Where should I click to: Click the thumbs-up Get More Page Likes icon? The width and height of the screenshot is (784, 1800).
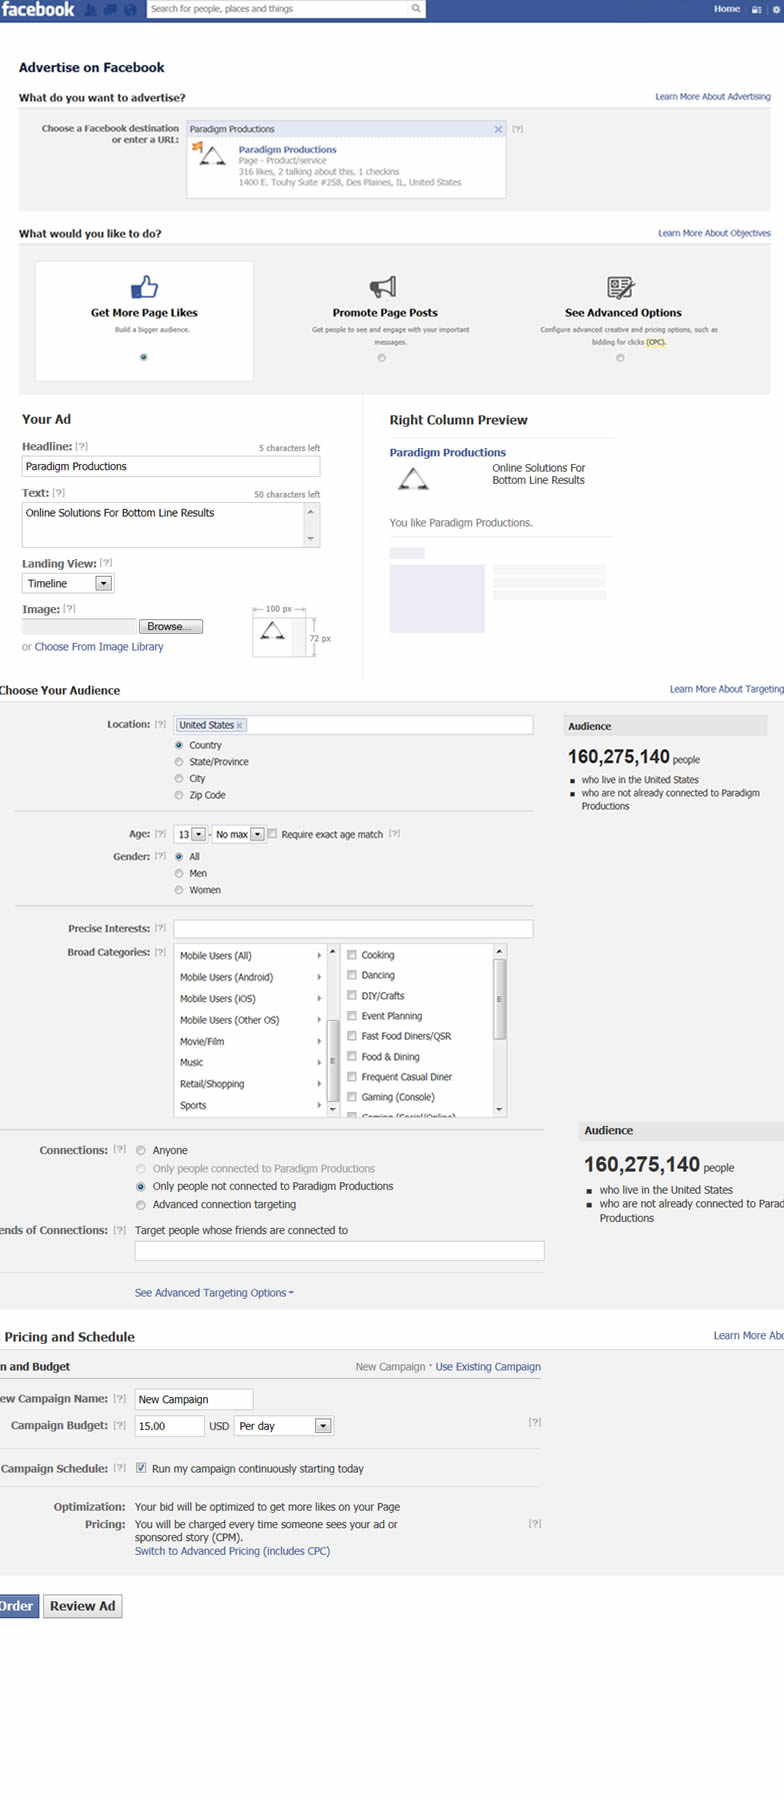coord(144,287)
